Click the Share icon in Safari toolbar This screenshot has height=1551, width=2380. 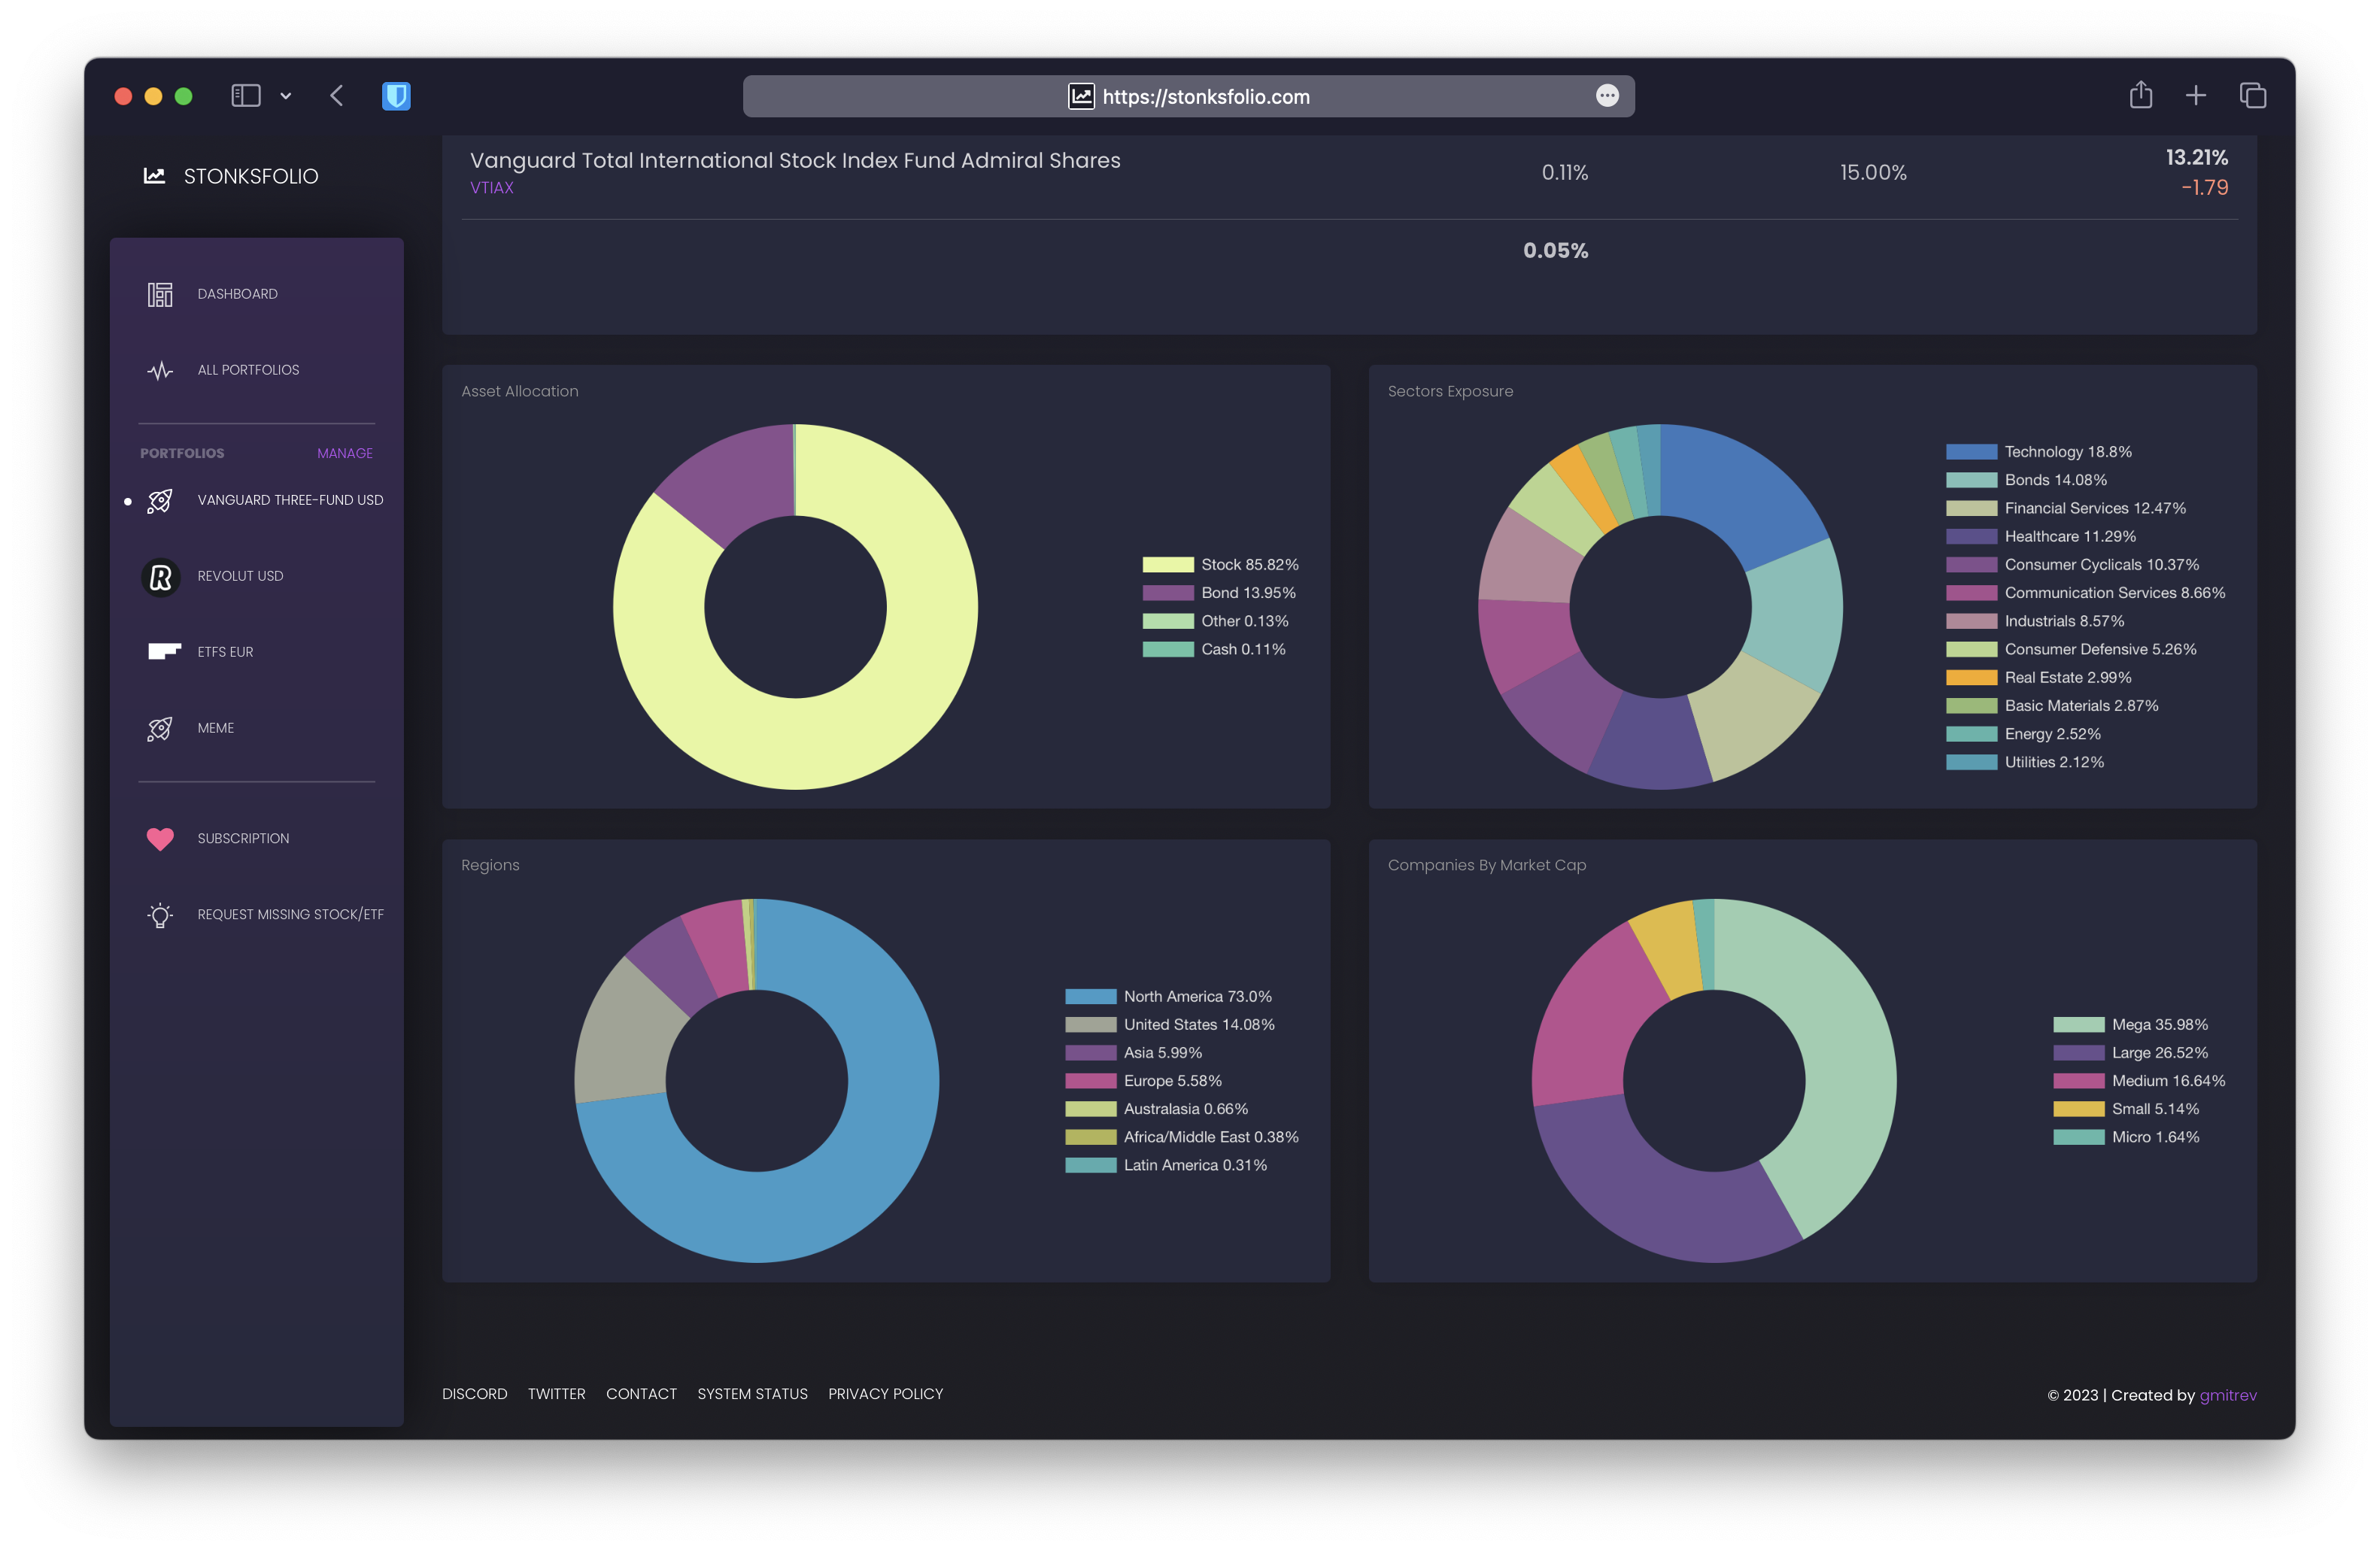point(2141,95)
